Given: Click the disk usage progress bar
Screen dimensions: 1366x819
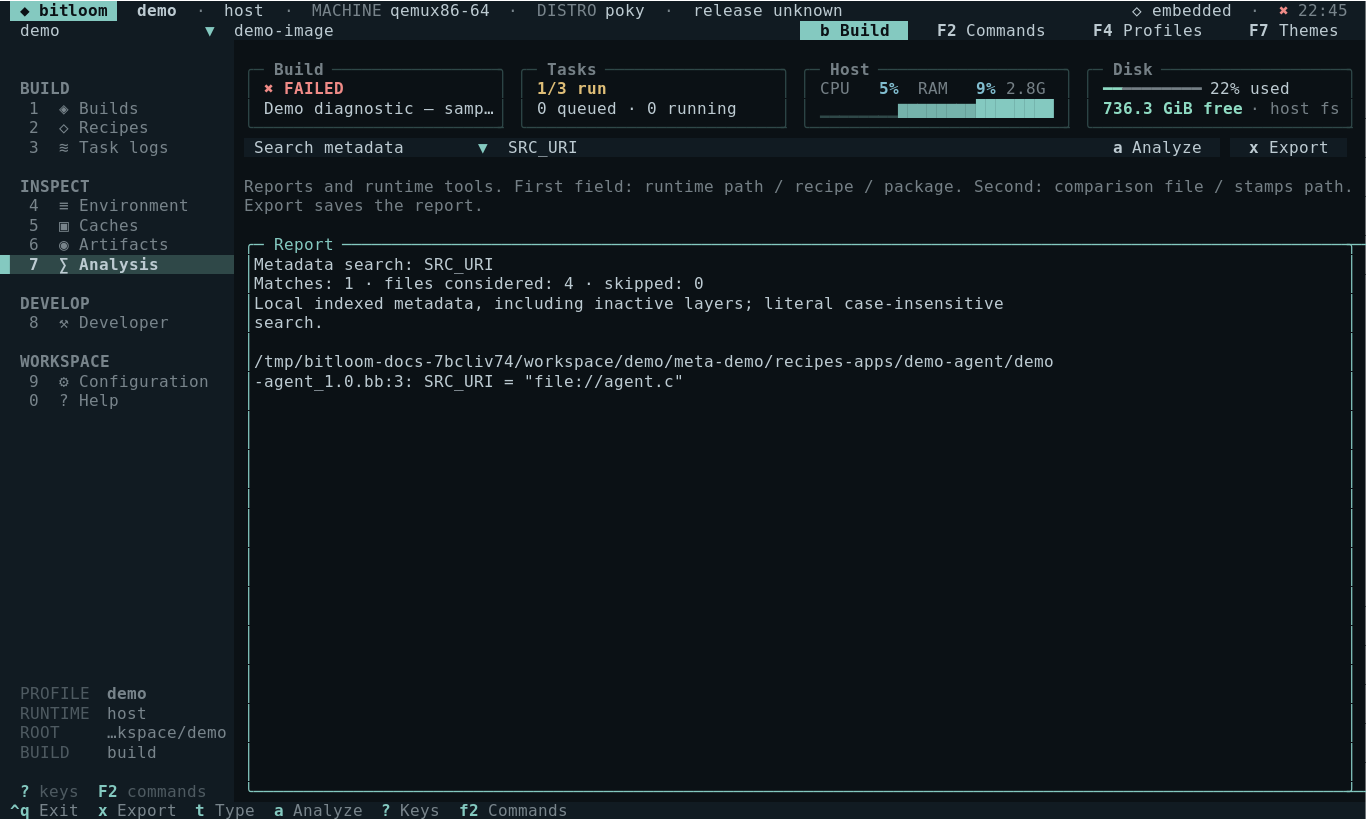Looking at the screenshot, I should (1152, 89).
